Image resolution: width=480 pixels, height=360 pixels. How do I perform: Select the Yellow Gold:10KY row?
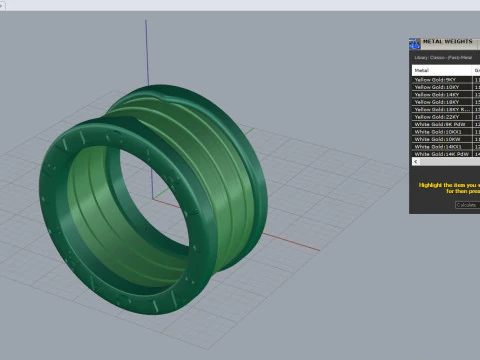tap(446, 87)
